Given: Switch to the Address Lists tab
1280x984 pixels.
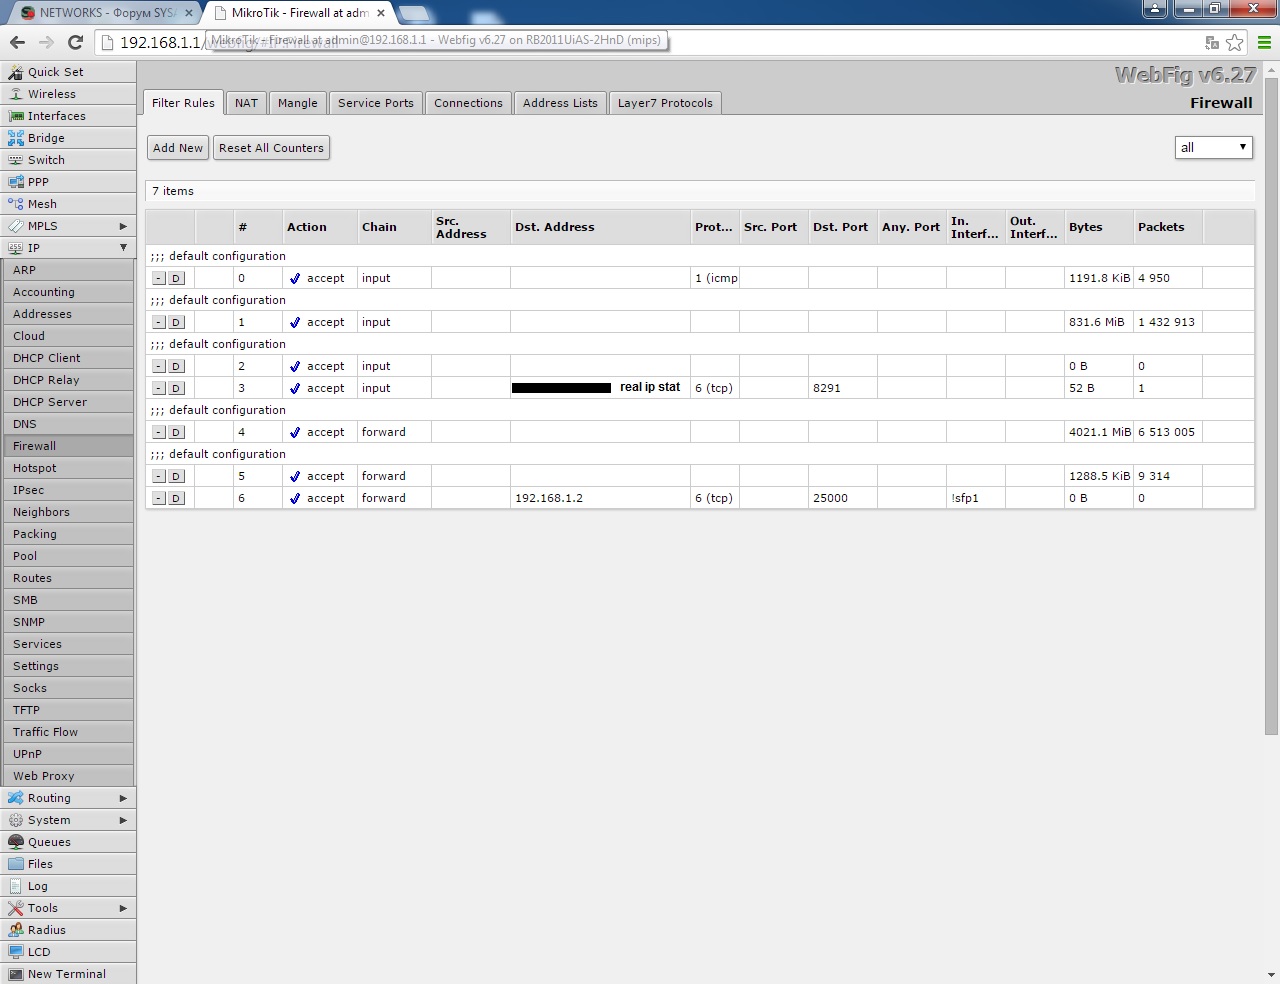Looking at the screenshot, I should [560, 103].
